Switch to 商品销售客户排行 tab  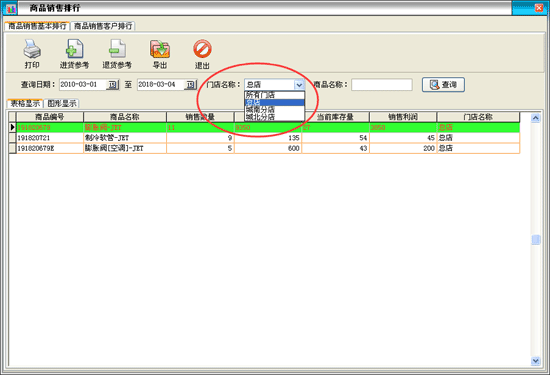click(103, 26)
